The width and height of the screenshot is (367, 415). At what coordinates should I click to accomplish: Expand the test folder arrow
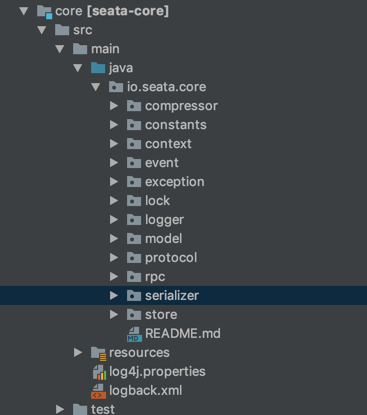pyautogui.click(x=60, y=409)
